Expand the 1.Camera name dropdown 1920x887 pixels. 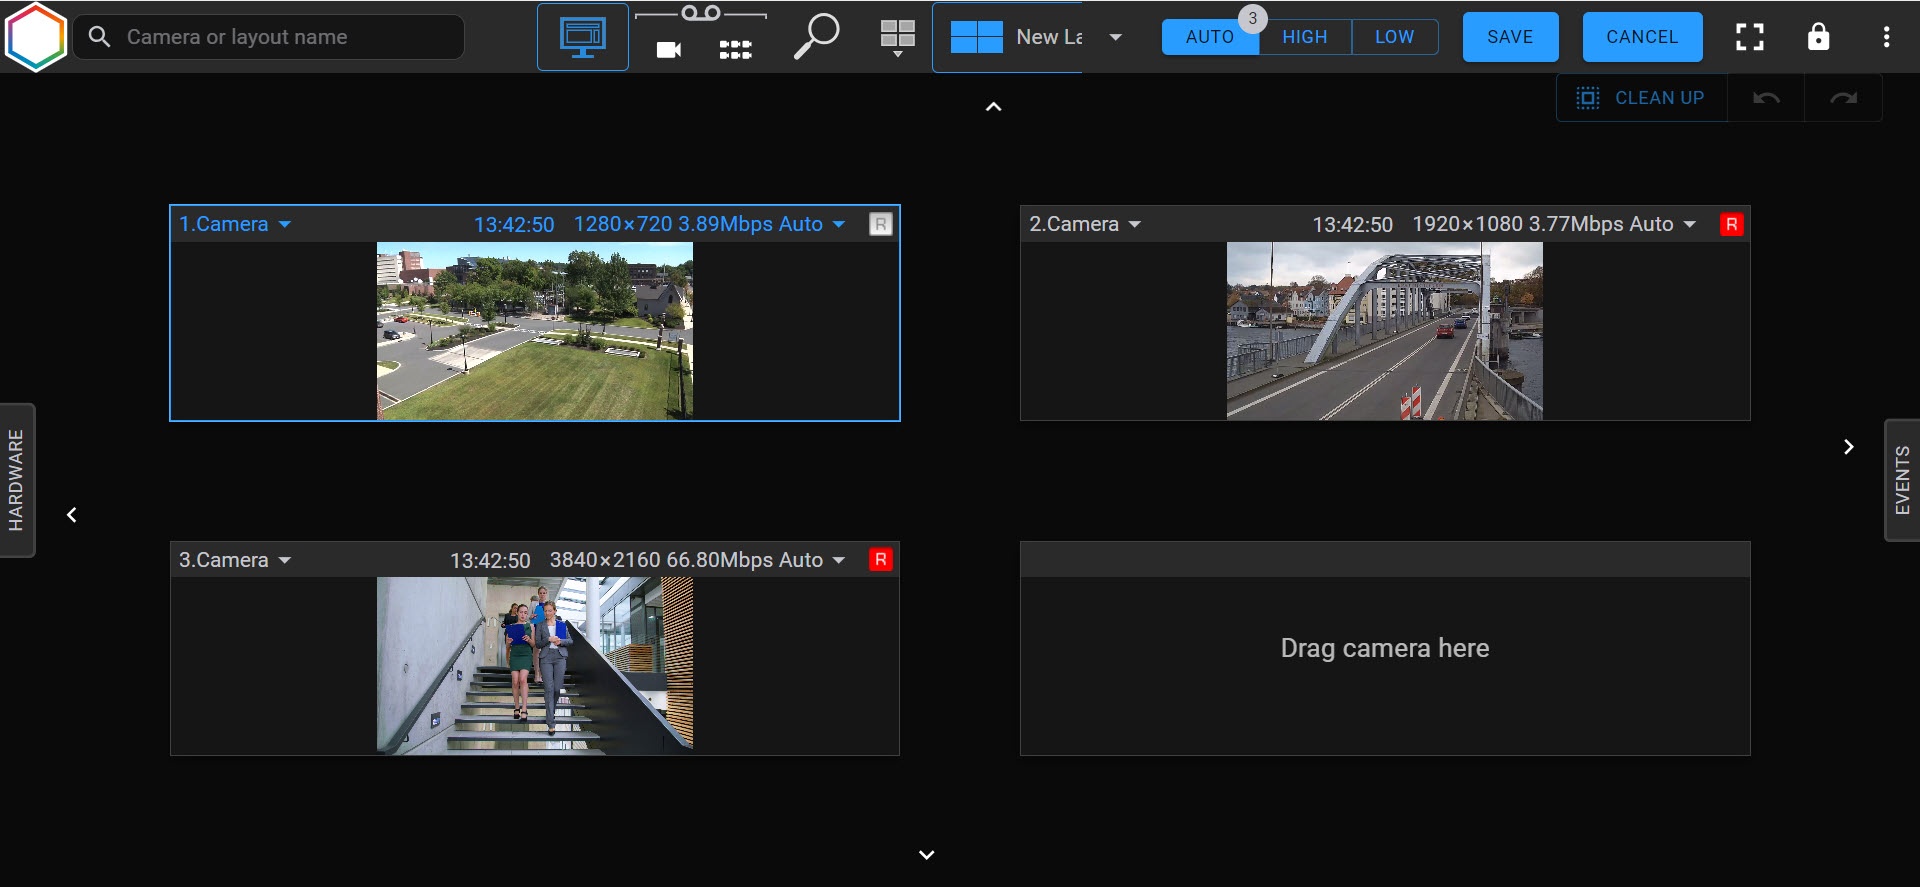tap(285, 224)
